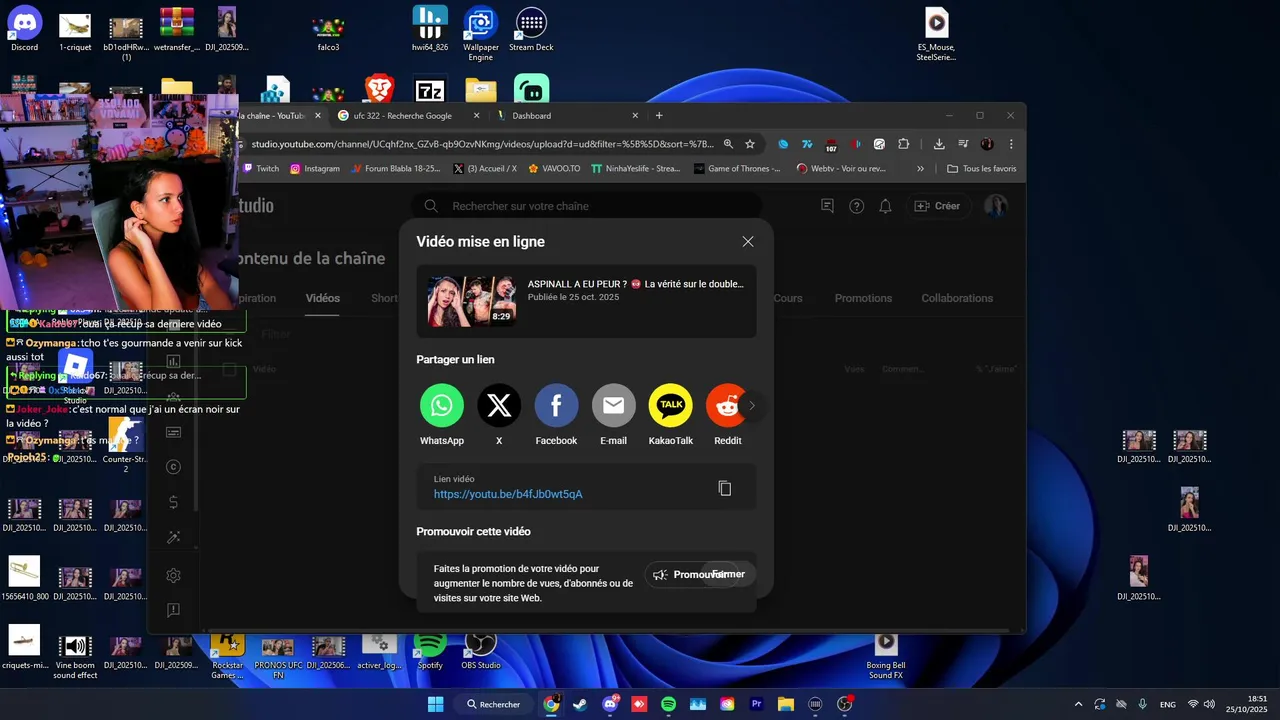Open the copyright sidebar icon

tap(173, 467)
